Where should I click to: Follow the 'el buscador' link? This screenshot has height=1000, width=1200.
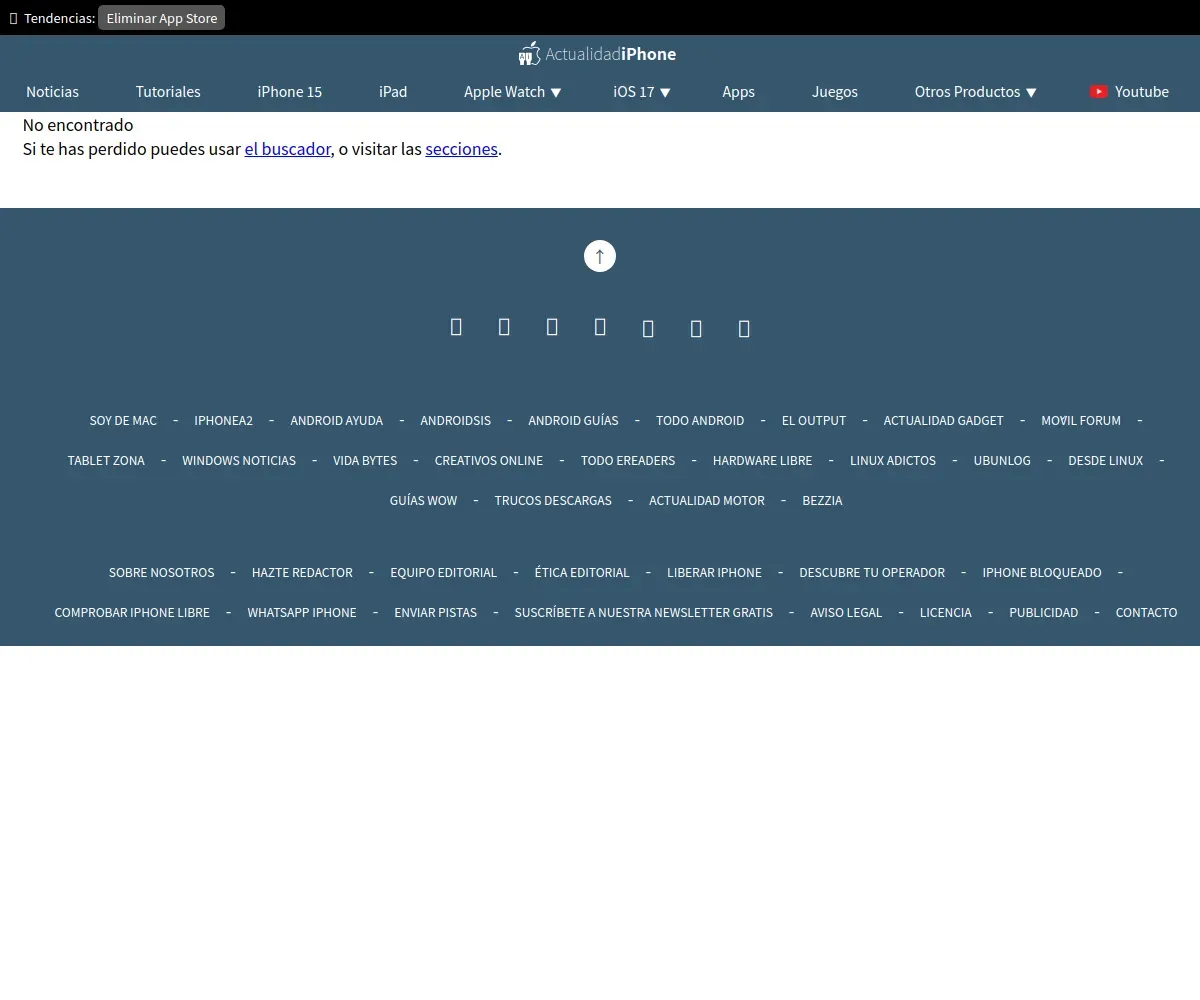(287, 149)
